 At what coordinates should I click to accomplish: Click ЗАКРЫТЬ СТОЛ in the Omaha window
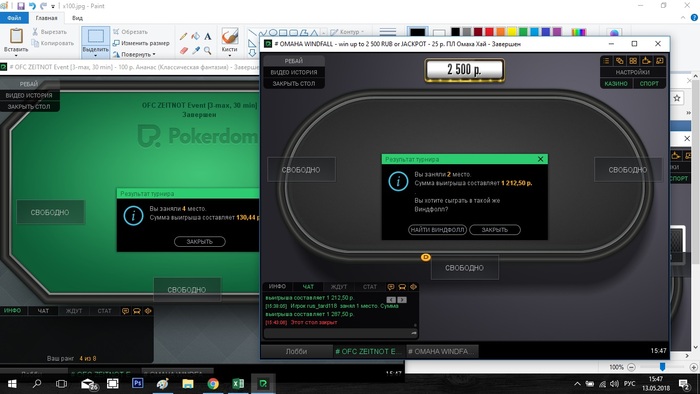click(x=294, y=83)
